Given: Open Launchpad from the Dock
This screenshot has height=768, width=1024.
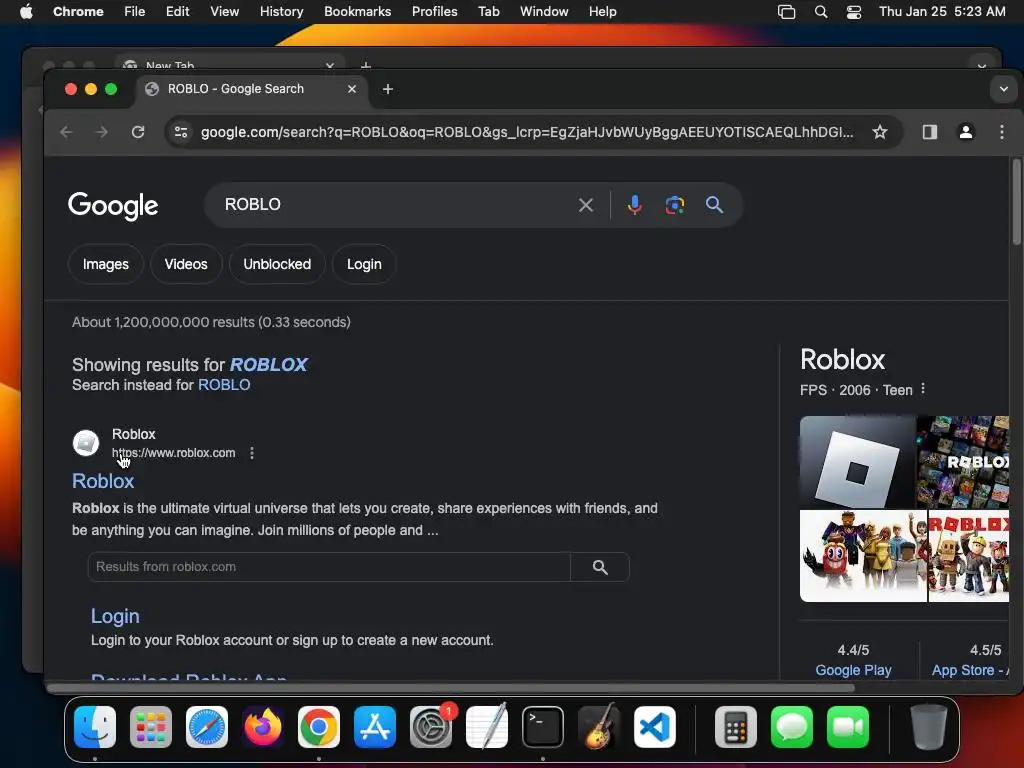Looking at the screenshot, I should (151, 727).
